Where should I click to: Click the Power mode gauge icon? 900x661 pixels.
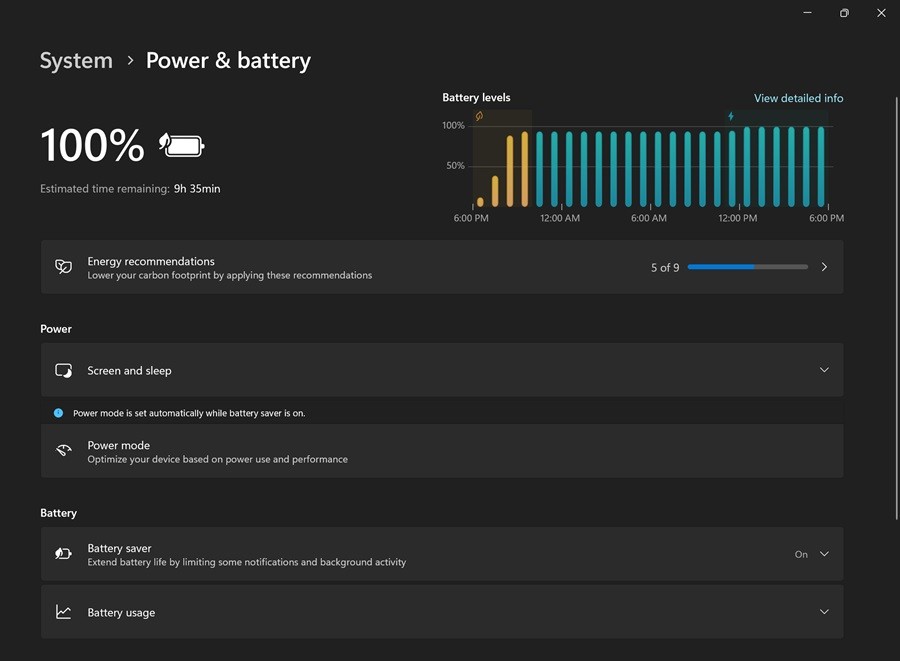63,451
